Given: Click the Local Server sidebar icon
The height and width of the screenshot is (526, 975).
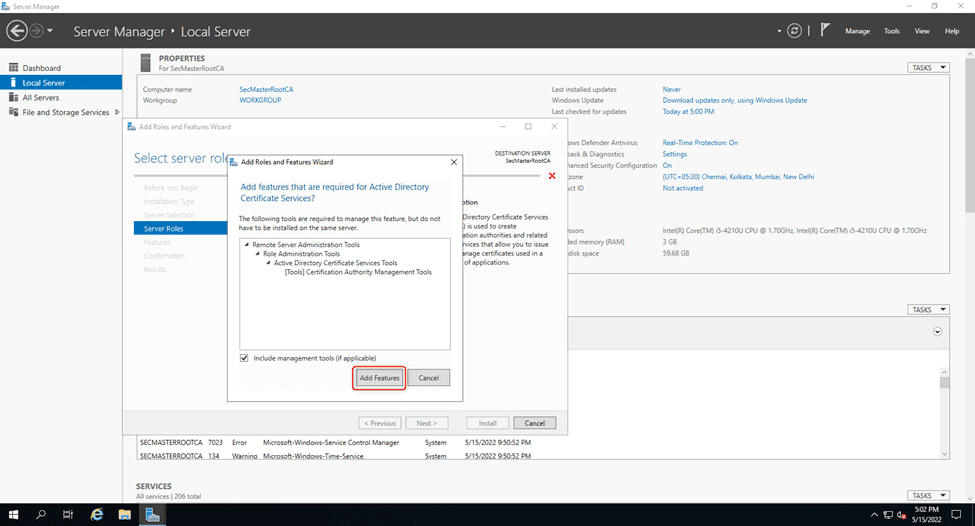Looking at the screenshot, I should [13, 83].
